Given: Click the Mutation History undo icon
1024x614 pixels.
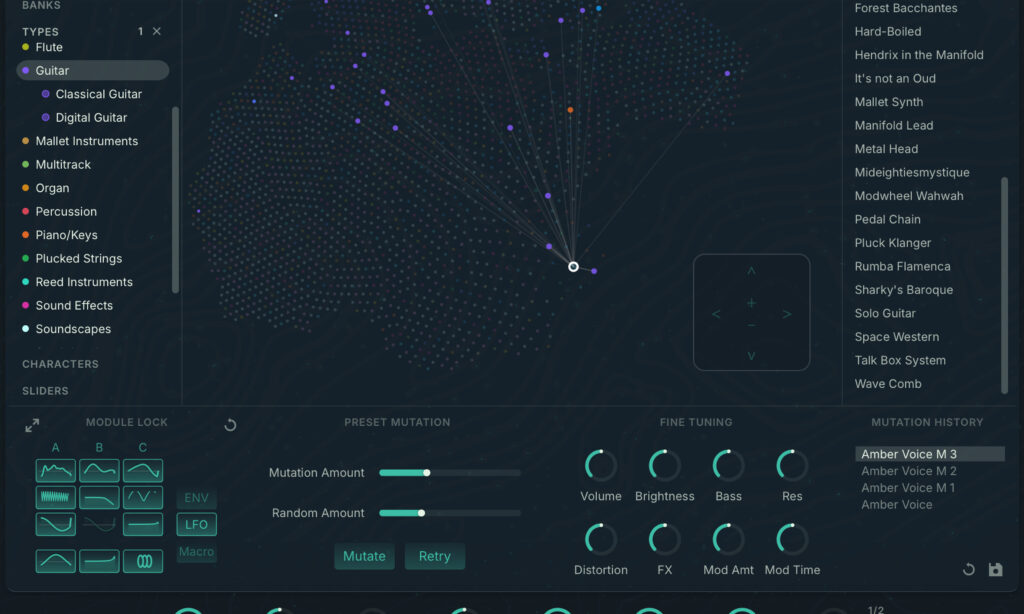Looking at the screenshot, I should pyautogui.click(x=968, y=570).
